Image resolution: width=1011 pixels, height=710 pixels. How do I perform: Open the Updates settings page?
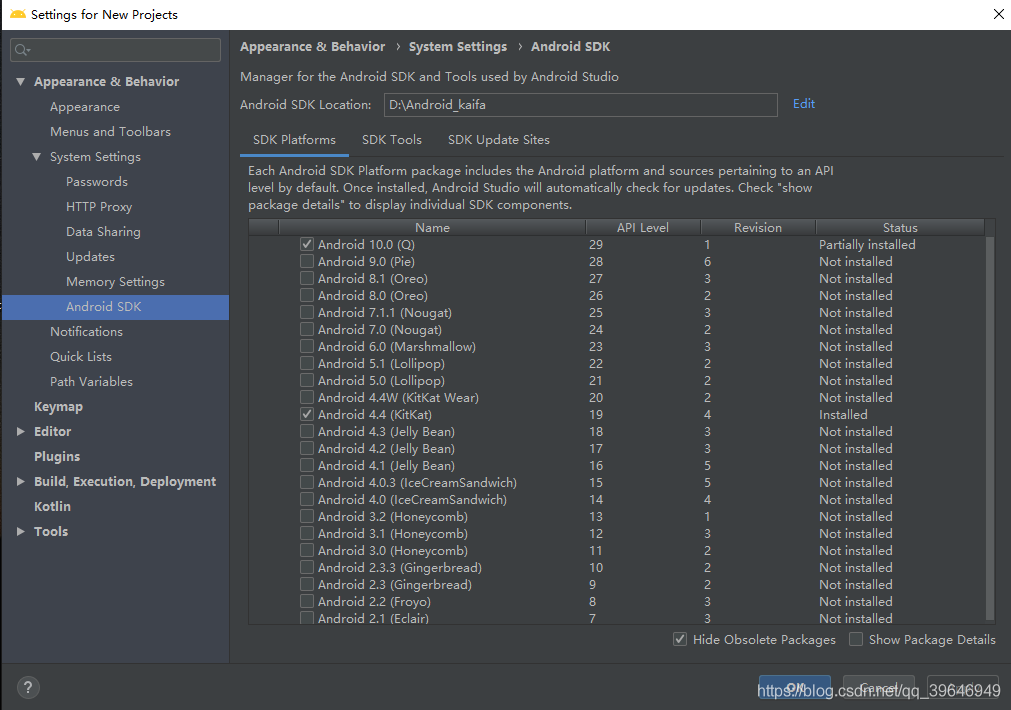[x=90, y=257]
